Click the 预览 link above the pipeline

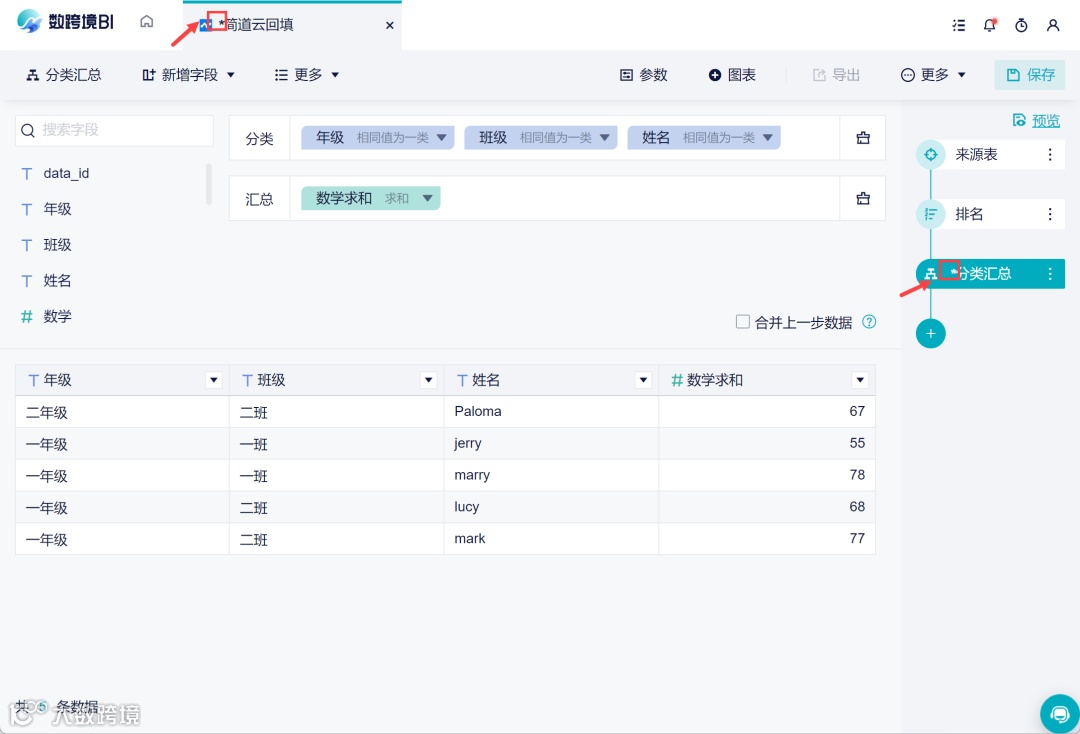pyautogui.click(x=1044, y=120)
